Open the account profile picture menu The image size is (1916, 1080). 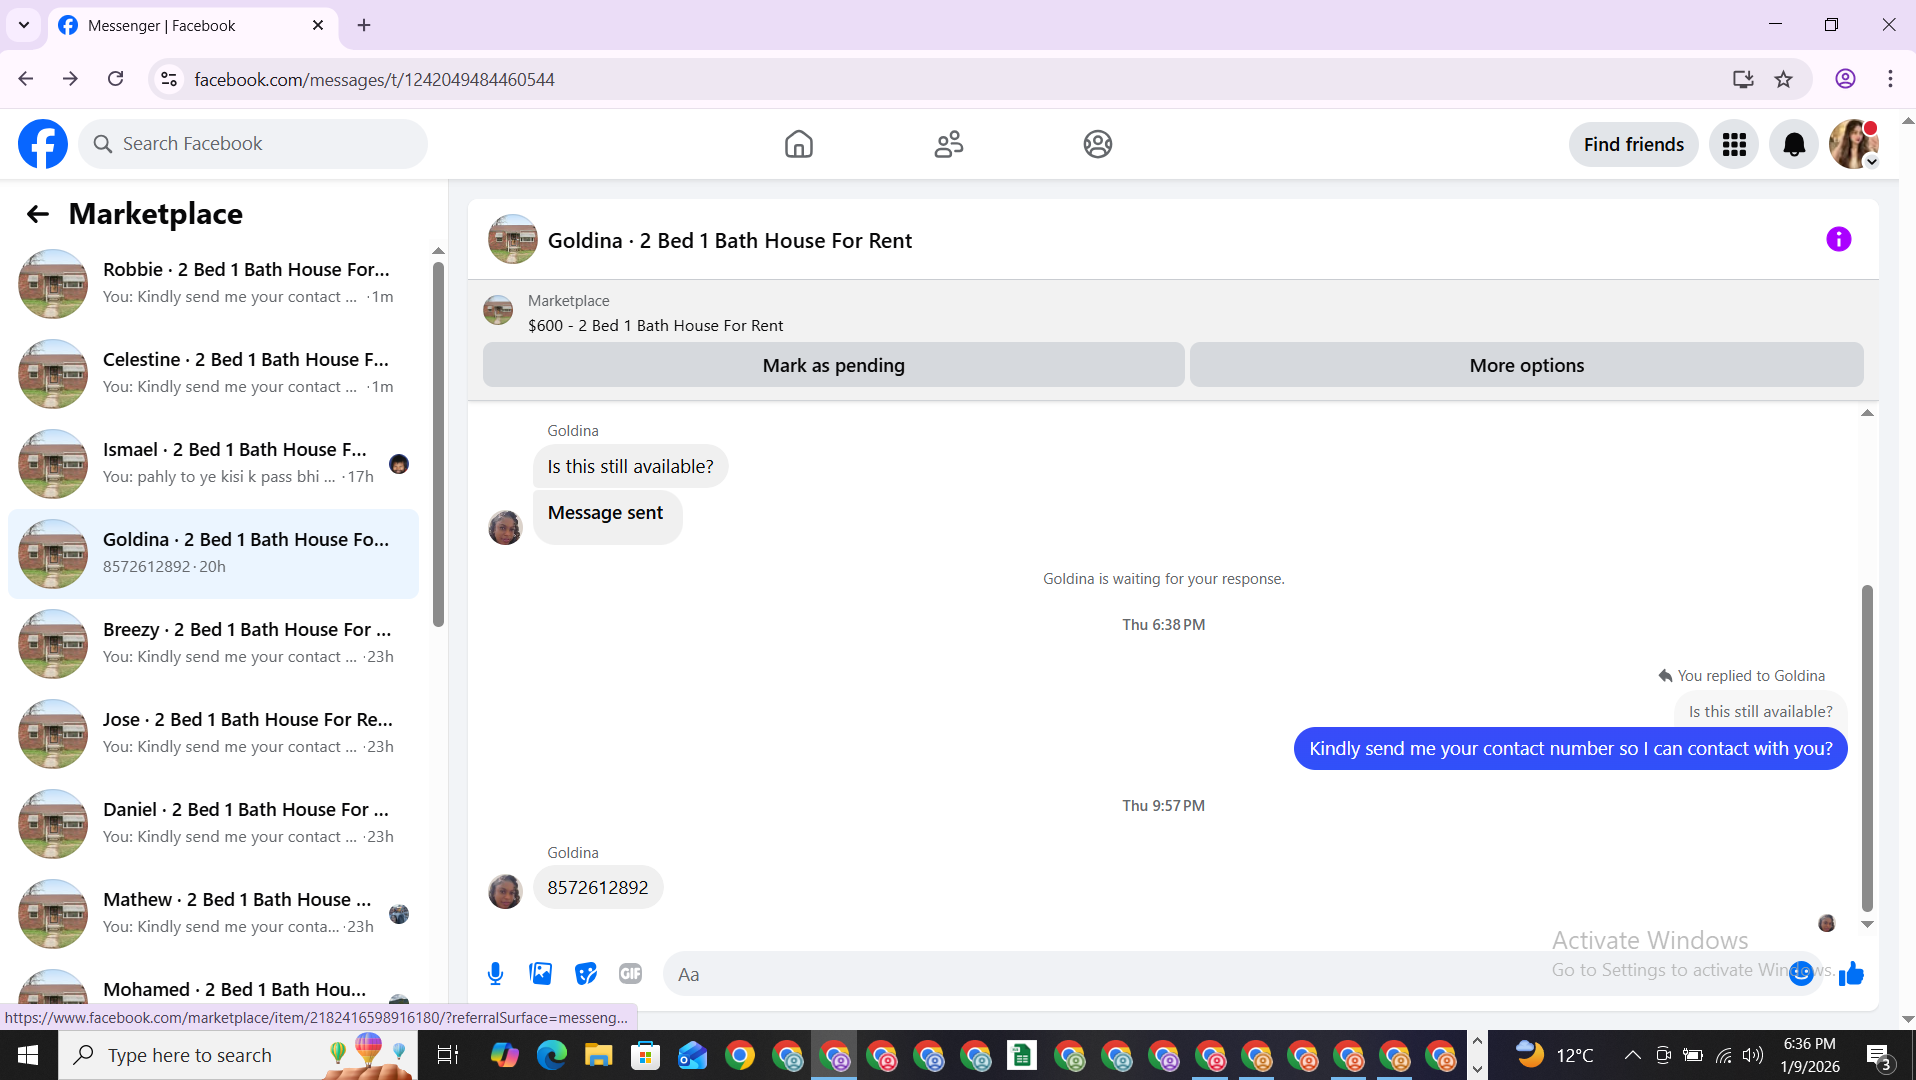pos(1854,145)
